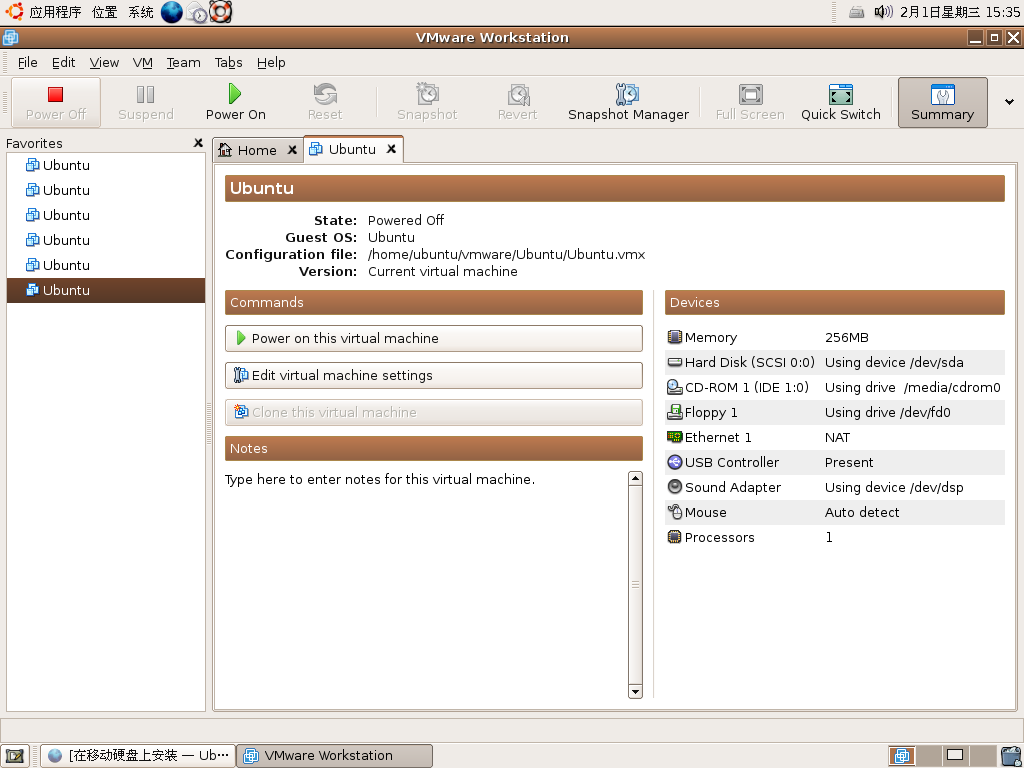Toggle the Summary view button
1024x768 pixels.
coord(942,103)
